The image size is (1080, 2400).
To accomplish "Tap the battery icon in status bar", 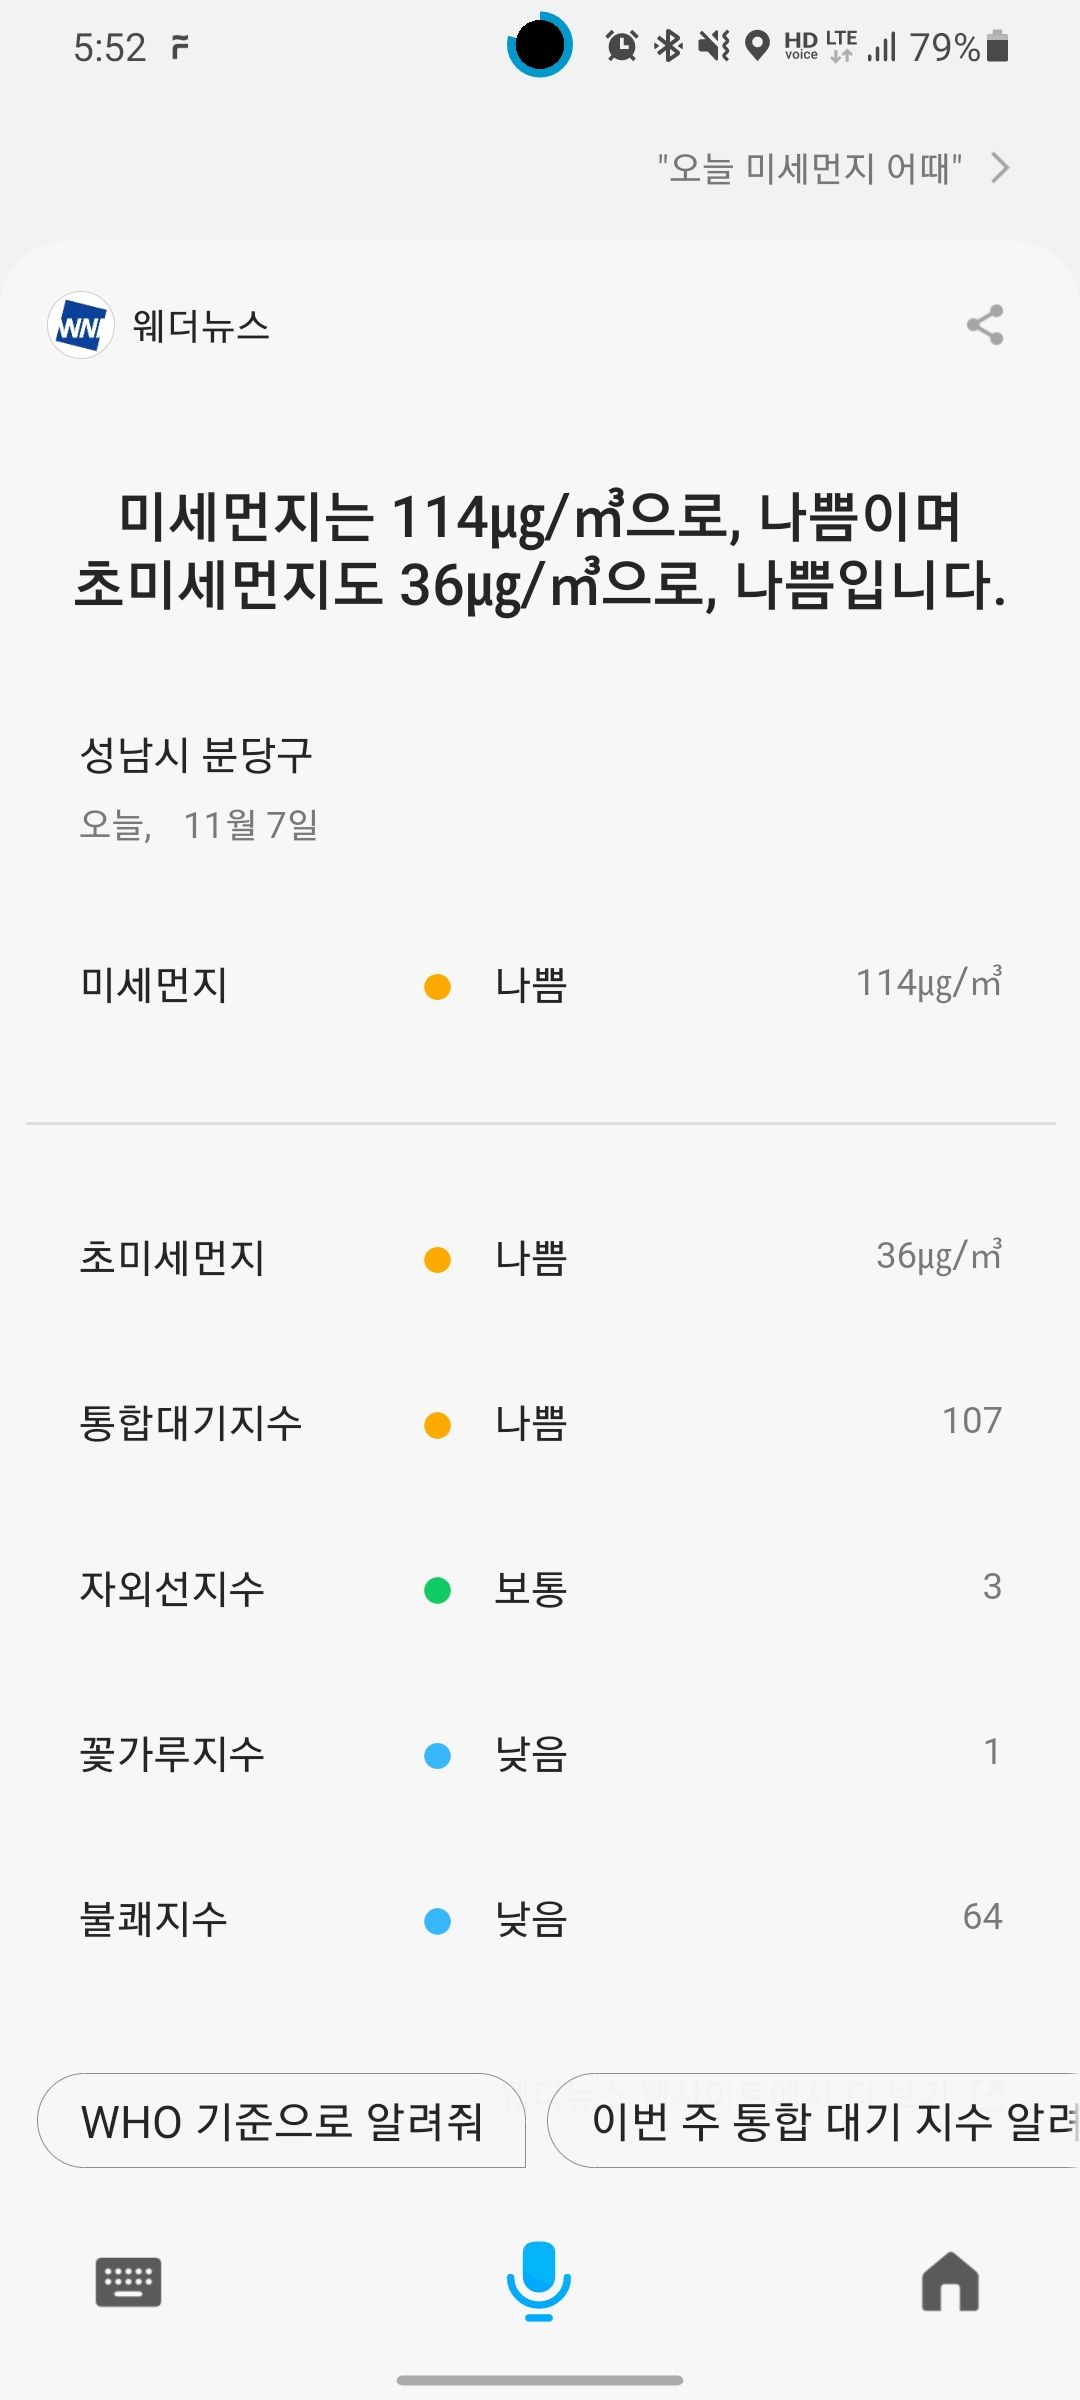I will 997,46.
